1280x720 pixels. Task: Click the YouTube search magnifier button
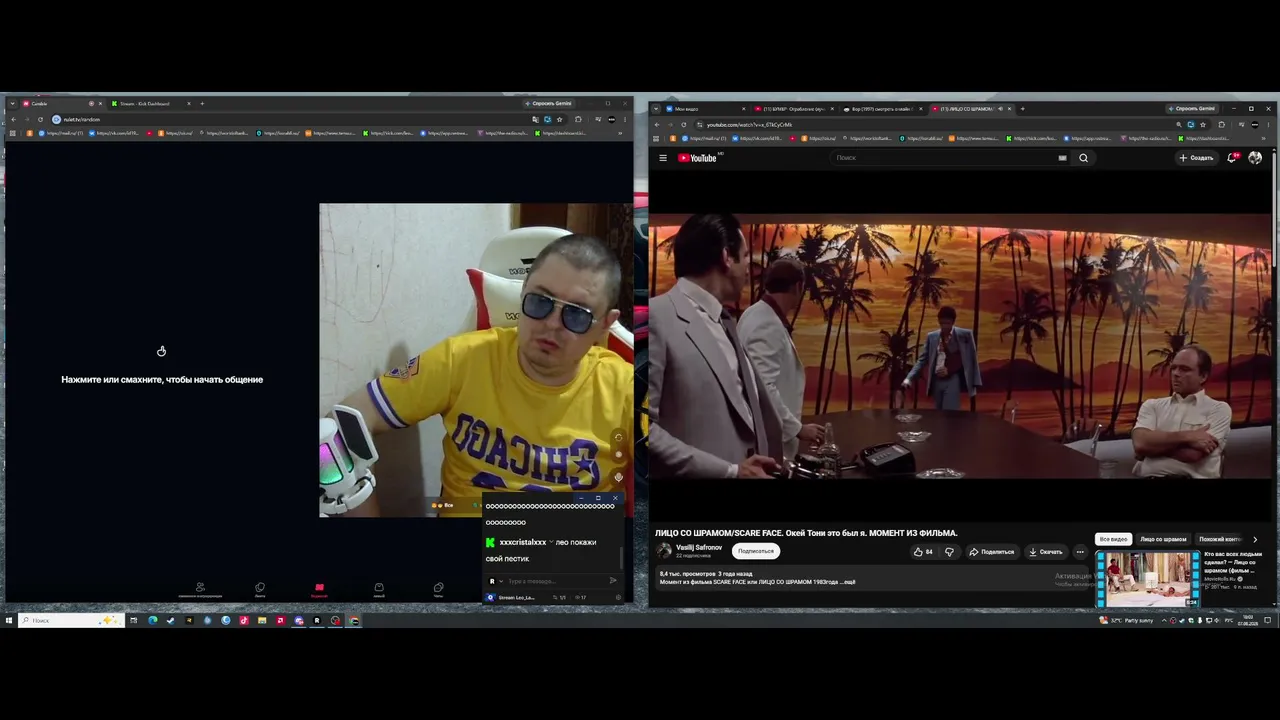click(1083, 158)
